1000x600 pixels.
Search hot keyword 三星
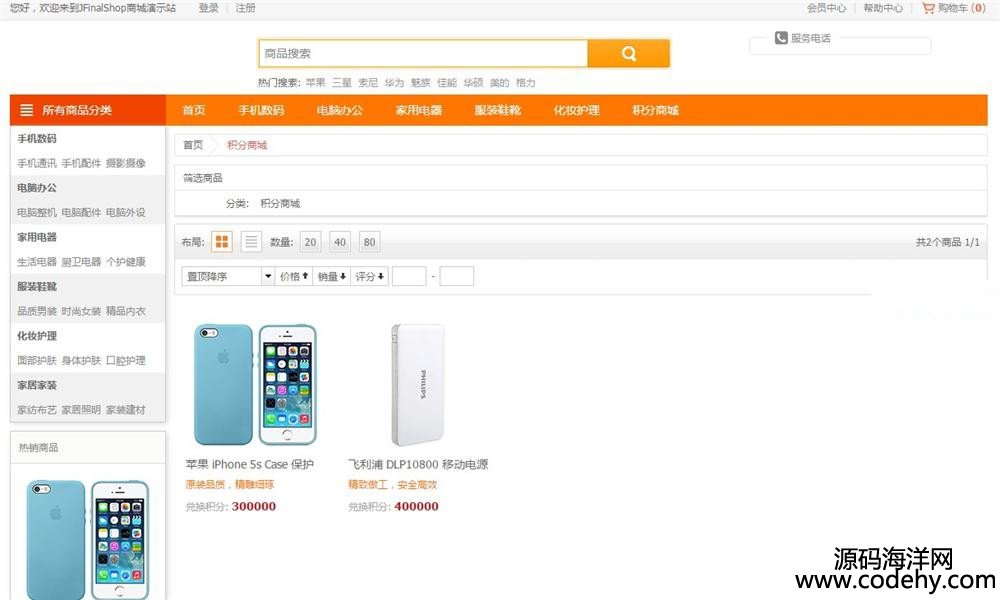tap(342, 83)
